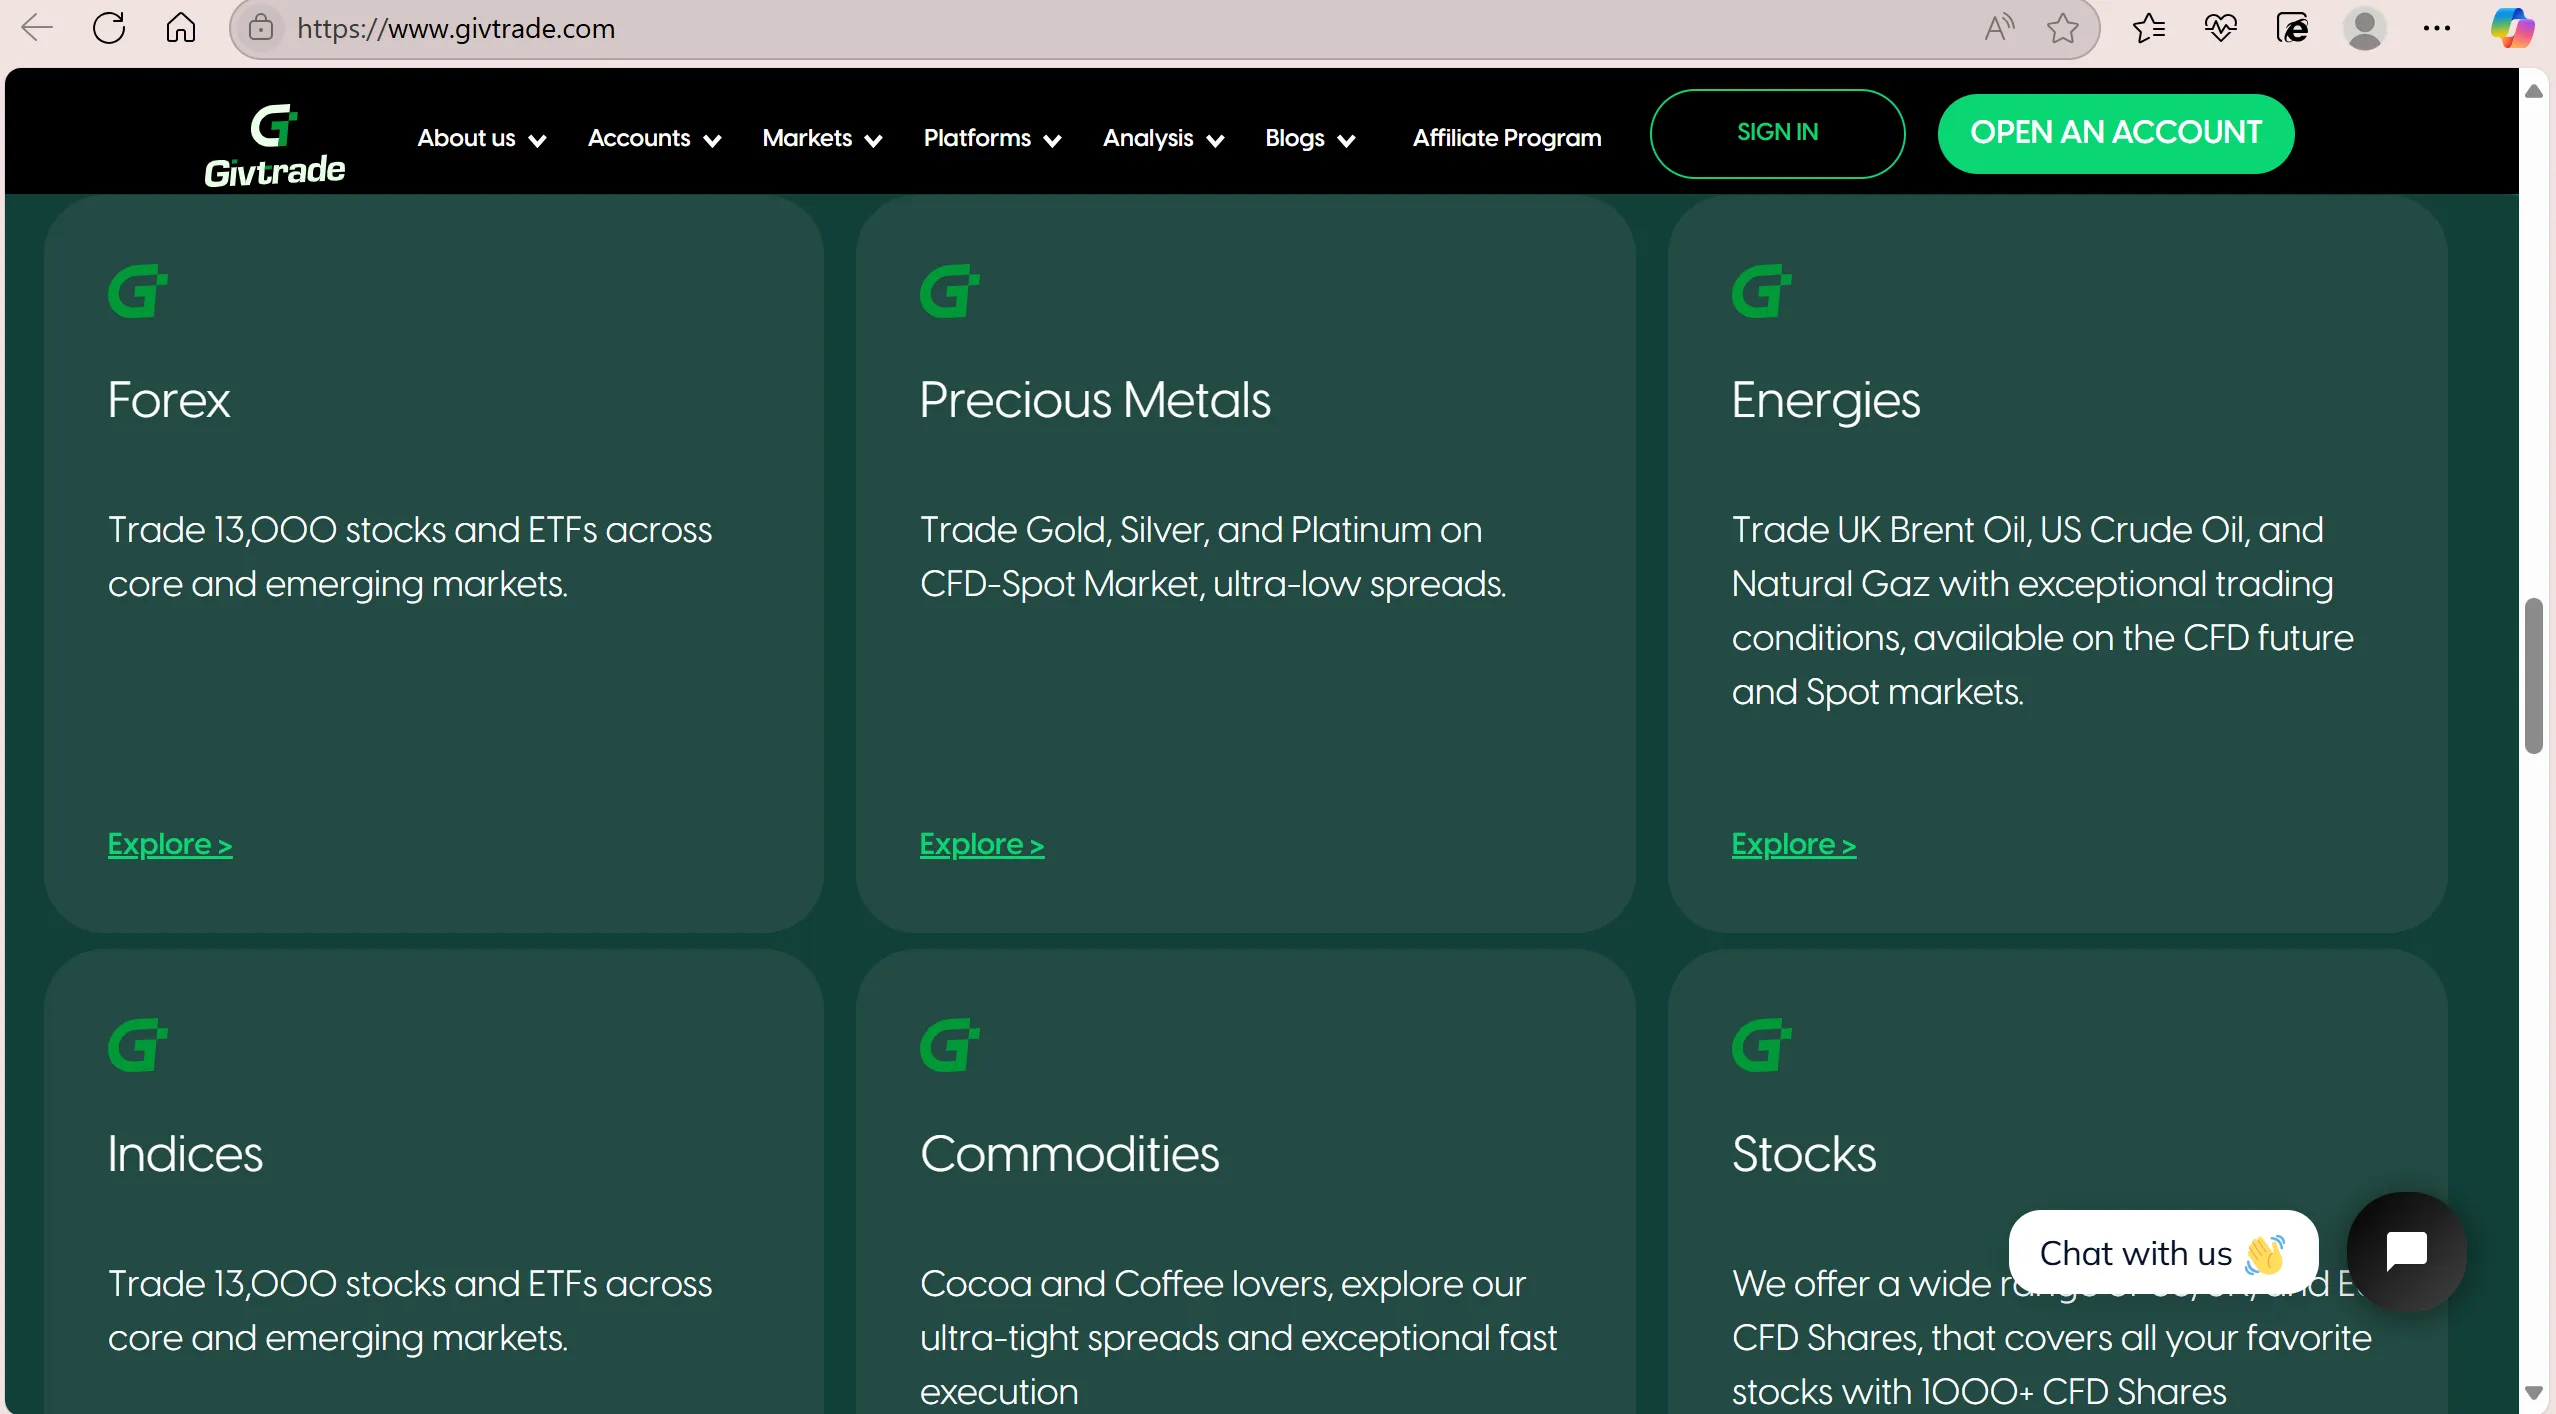Image resolution: width=2556 pixels, height=1414 pixels.
Task: Open the Affiliate Program menu item
Action: [x=1507, y=138]
